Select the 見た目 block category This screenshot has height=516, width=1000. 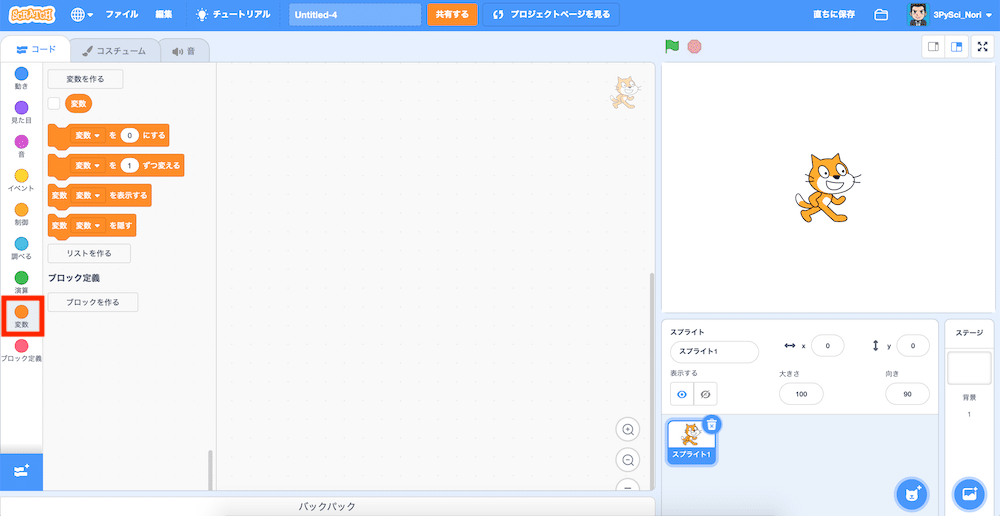[21, 112]
